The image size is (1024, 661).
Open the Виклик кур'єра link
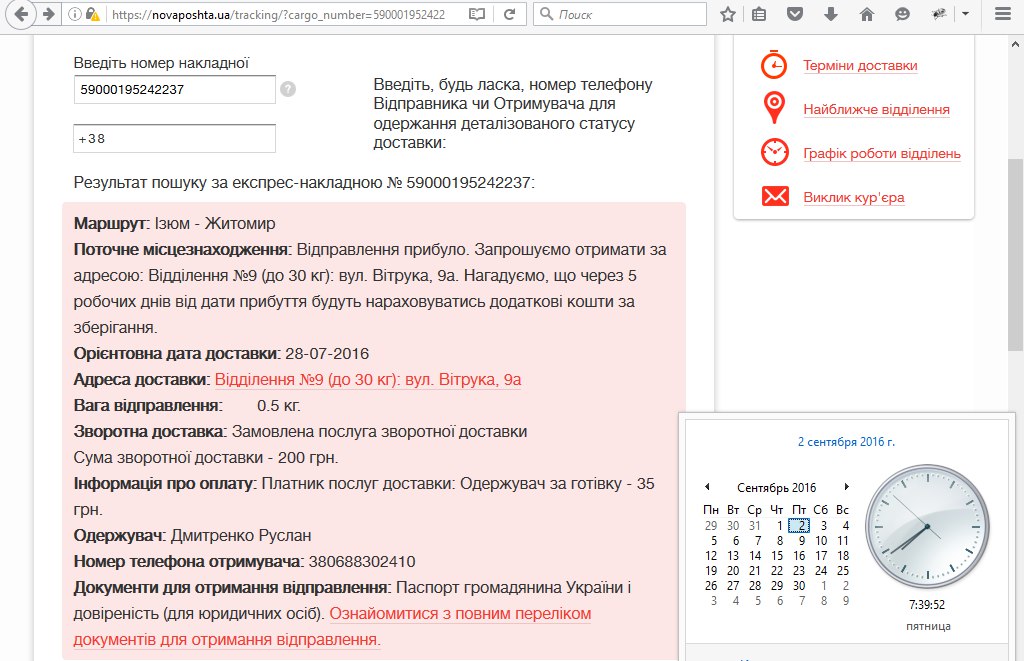tap(854, 197)
